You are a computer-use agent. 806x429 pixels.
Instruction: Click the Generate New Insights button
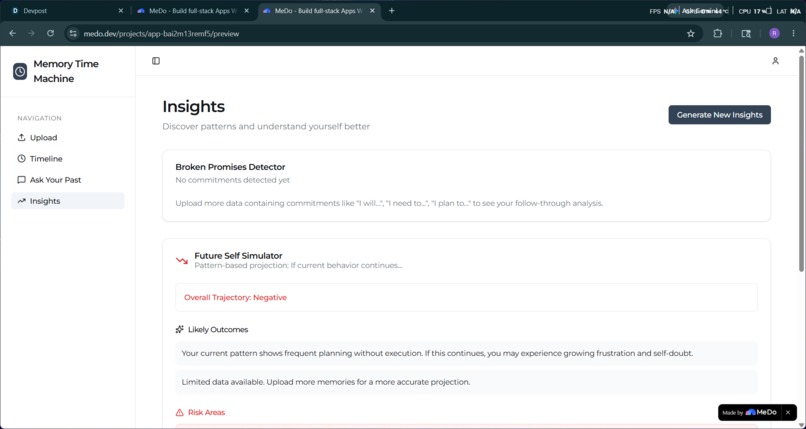pyautogui.click(x=719, y=115)
